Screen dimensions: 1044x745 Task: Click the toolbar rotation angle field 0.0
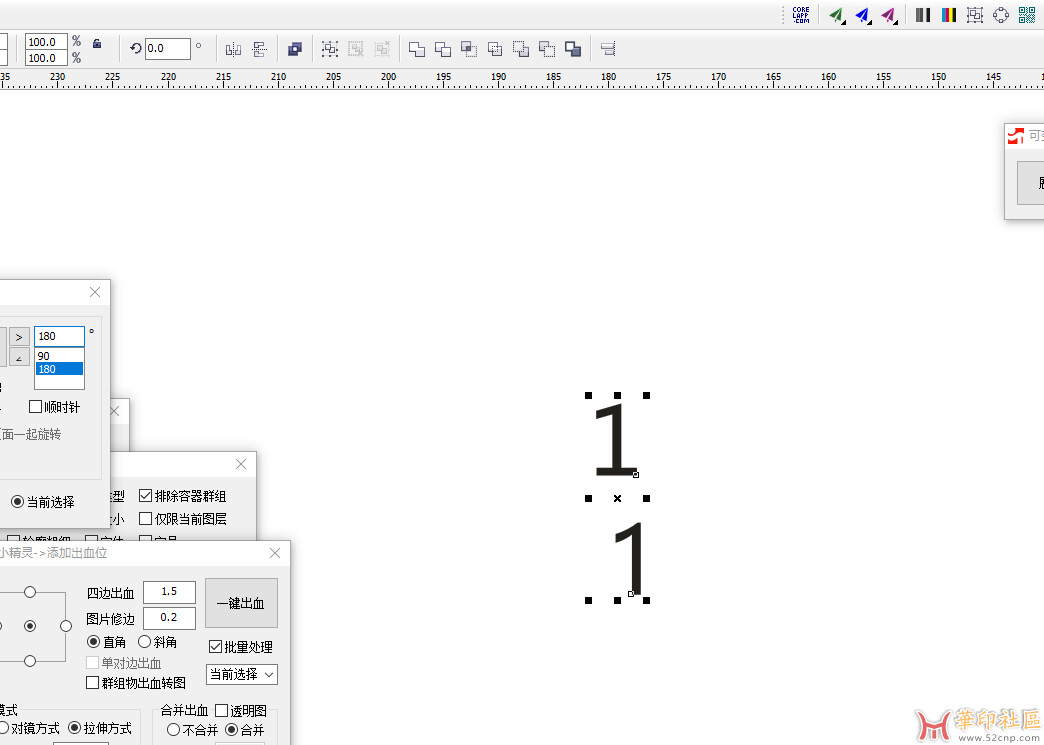[168, 49]
